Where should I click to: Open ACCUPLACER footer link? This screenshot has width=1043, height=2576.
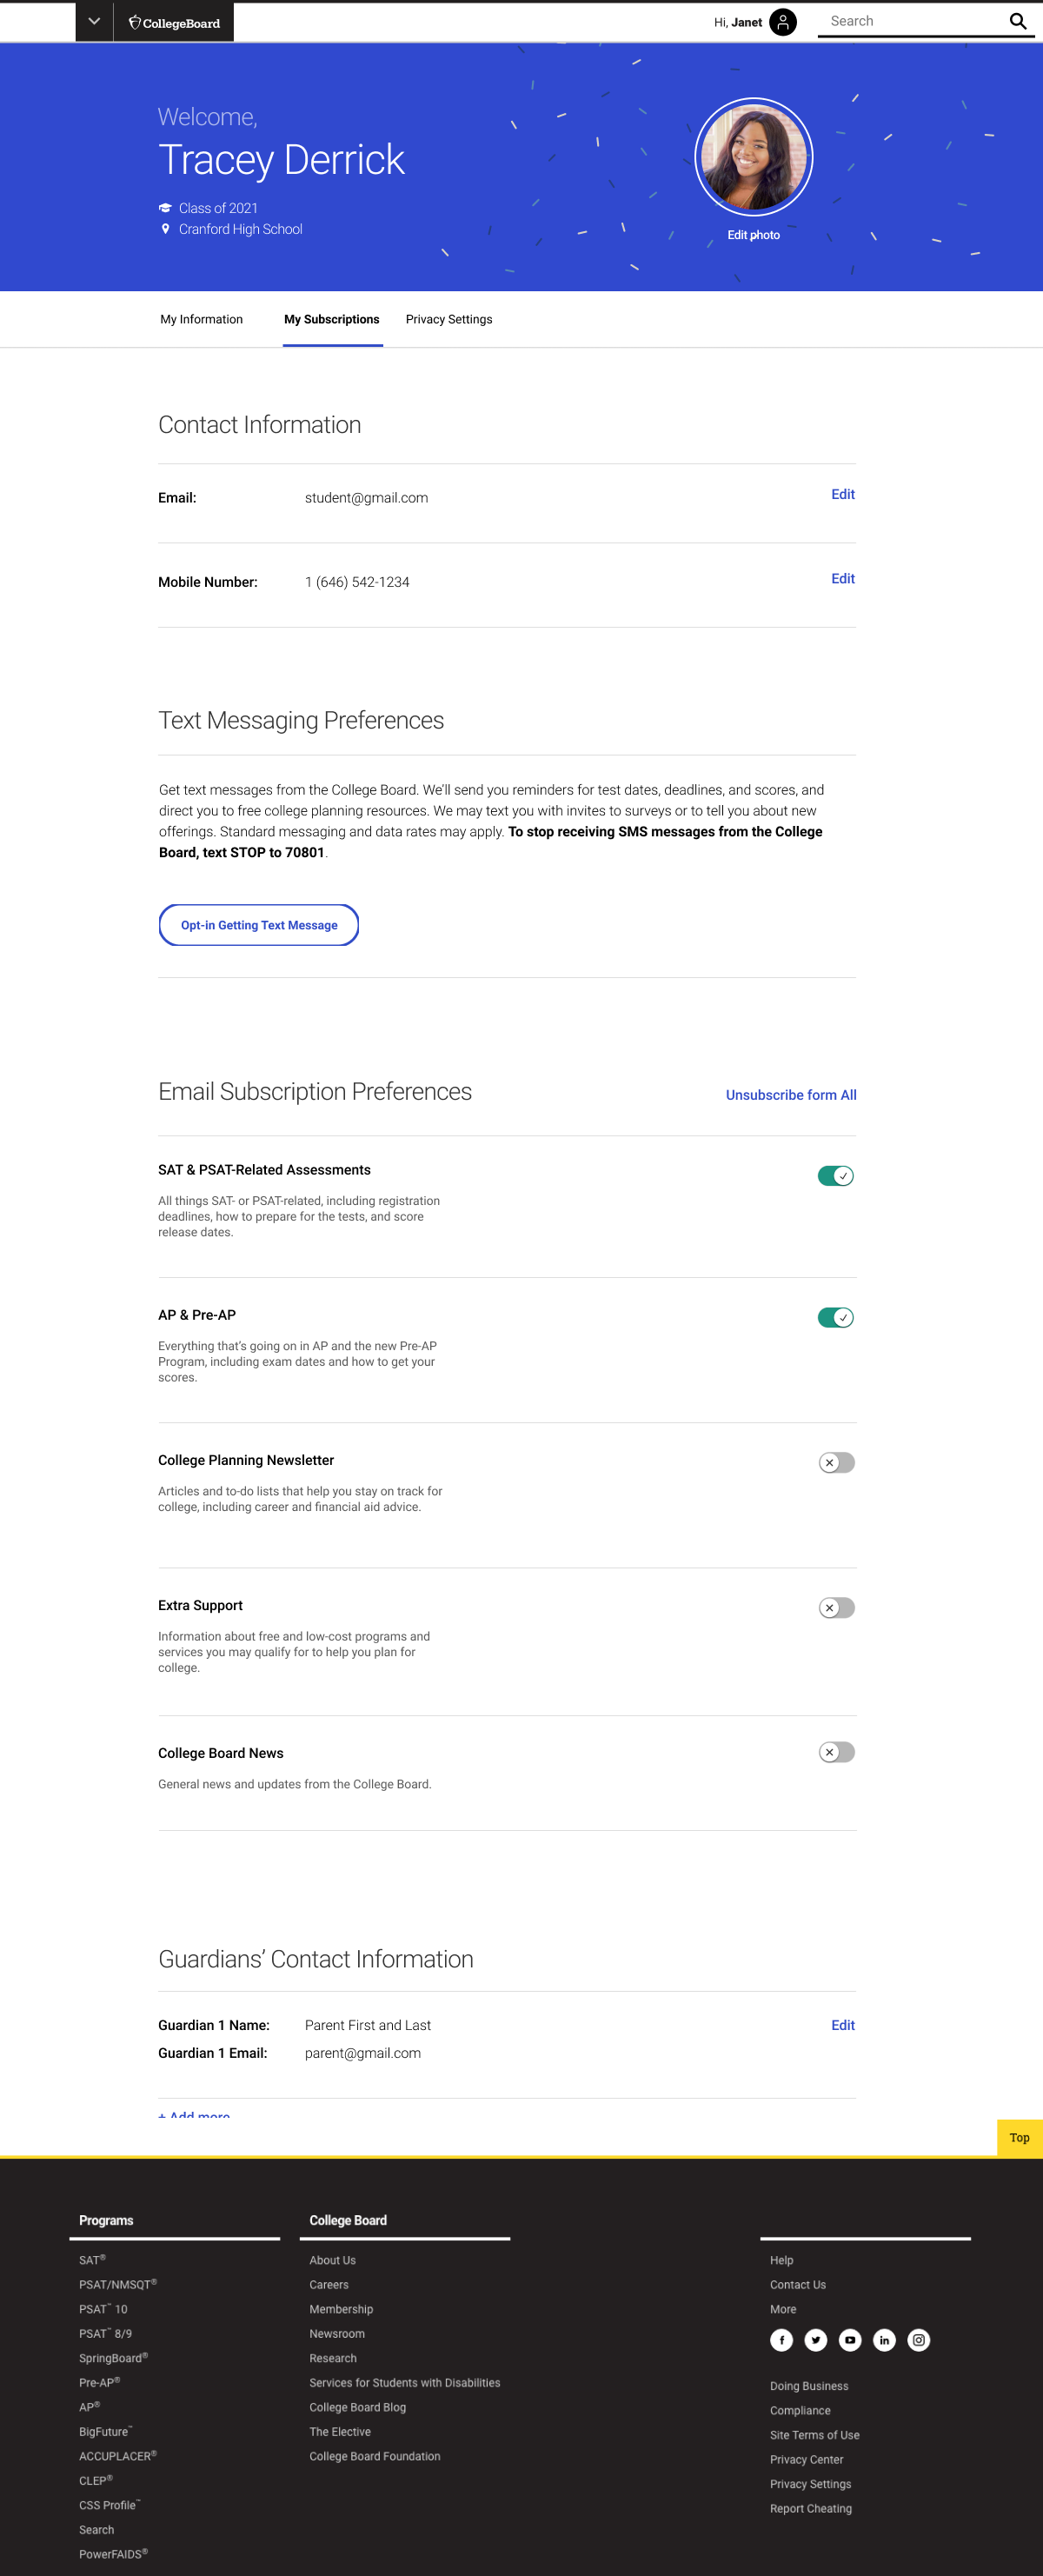click(118, 2456)
